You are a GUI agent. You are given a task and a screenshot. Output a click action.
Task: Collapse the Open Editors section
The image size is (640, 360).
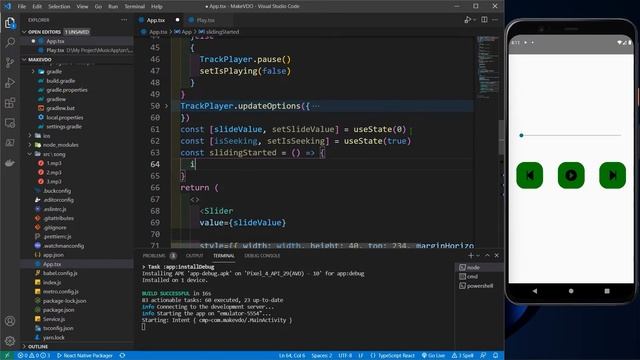[24, 32]
